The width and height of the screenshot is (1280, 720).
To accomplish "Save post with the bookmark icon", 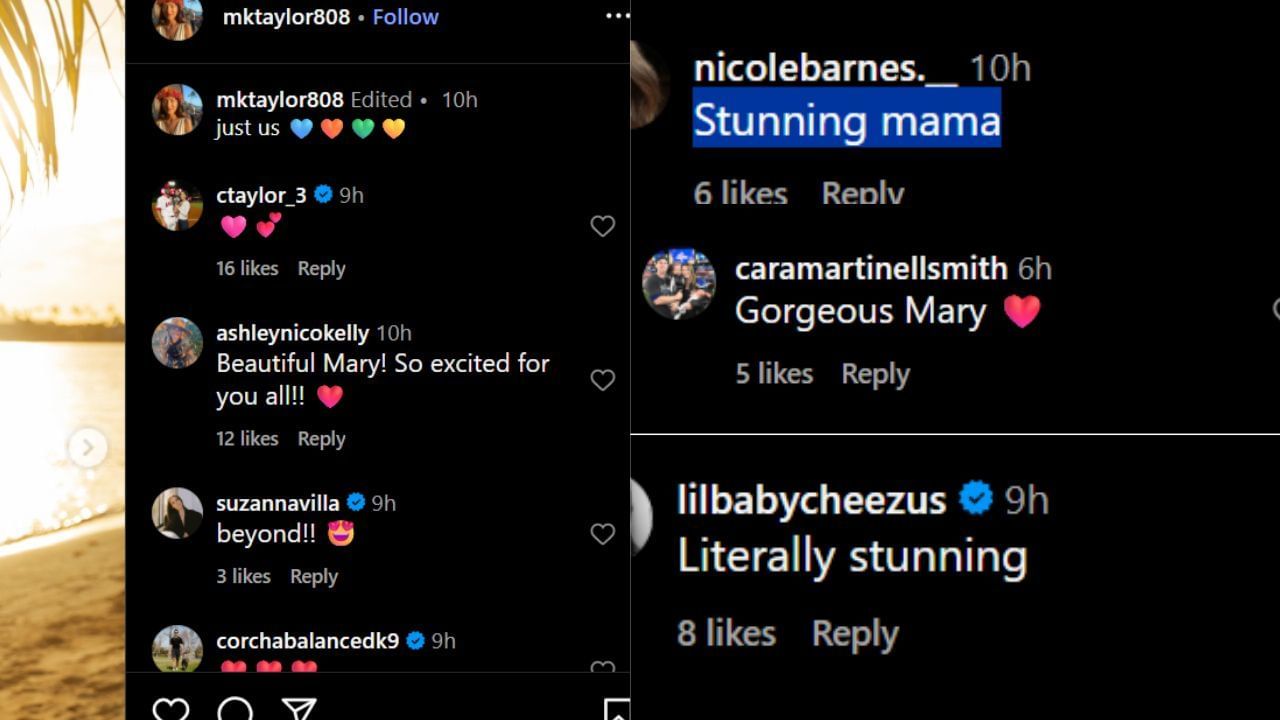I will tap(617, 709).
